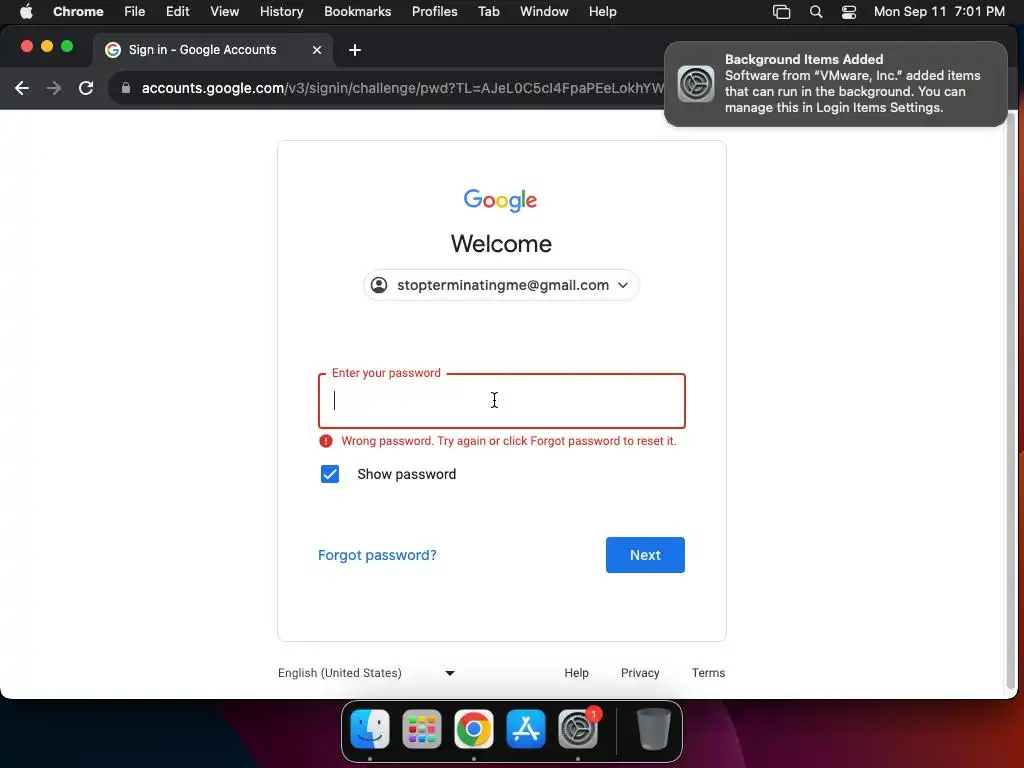
Task: Reload the page with the refresh icon
Action: coord(86,88)
